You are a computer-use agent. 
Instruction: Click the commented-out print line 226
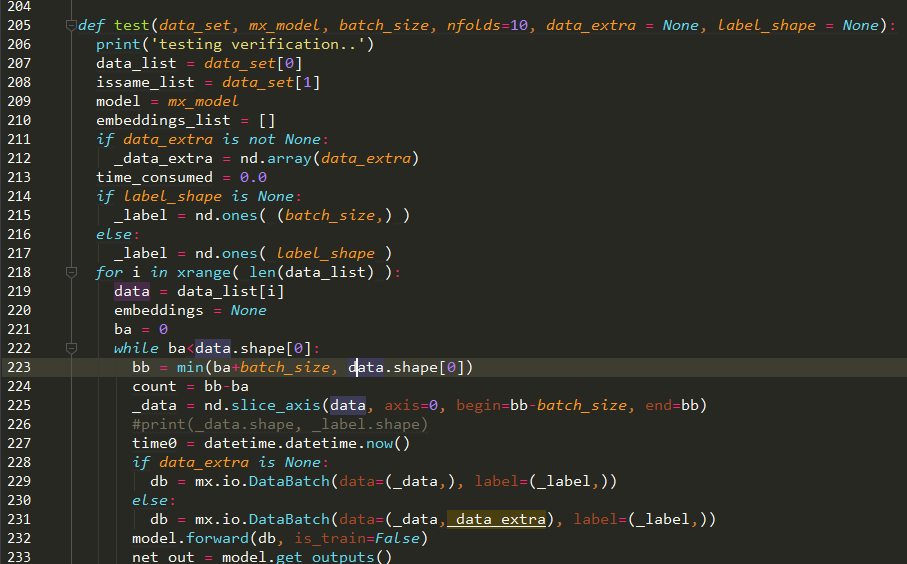[280, 425]
